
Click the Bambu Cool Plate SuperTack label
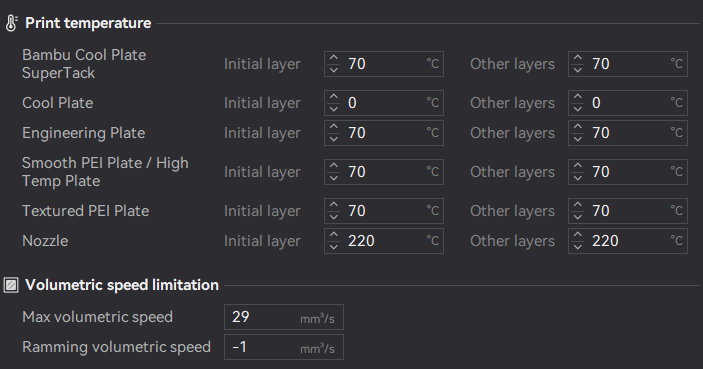pos(84,64)
